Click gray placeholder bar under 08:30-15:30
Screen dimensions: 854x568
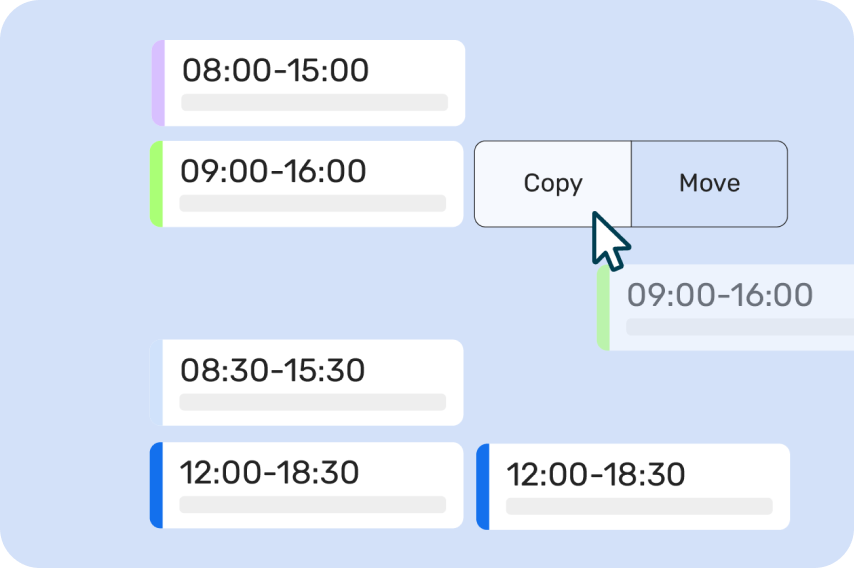[313, 402]
